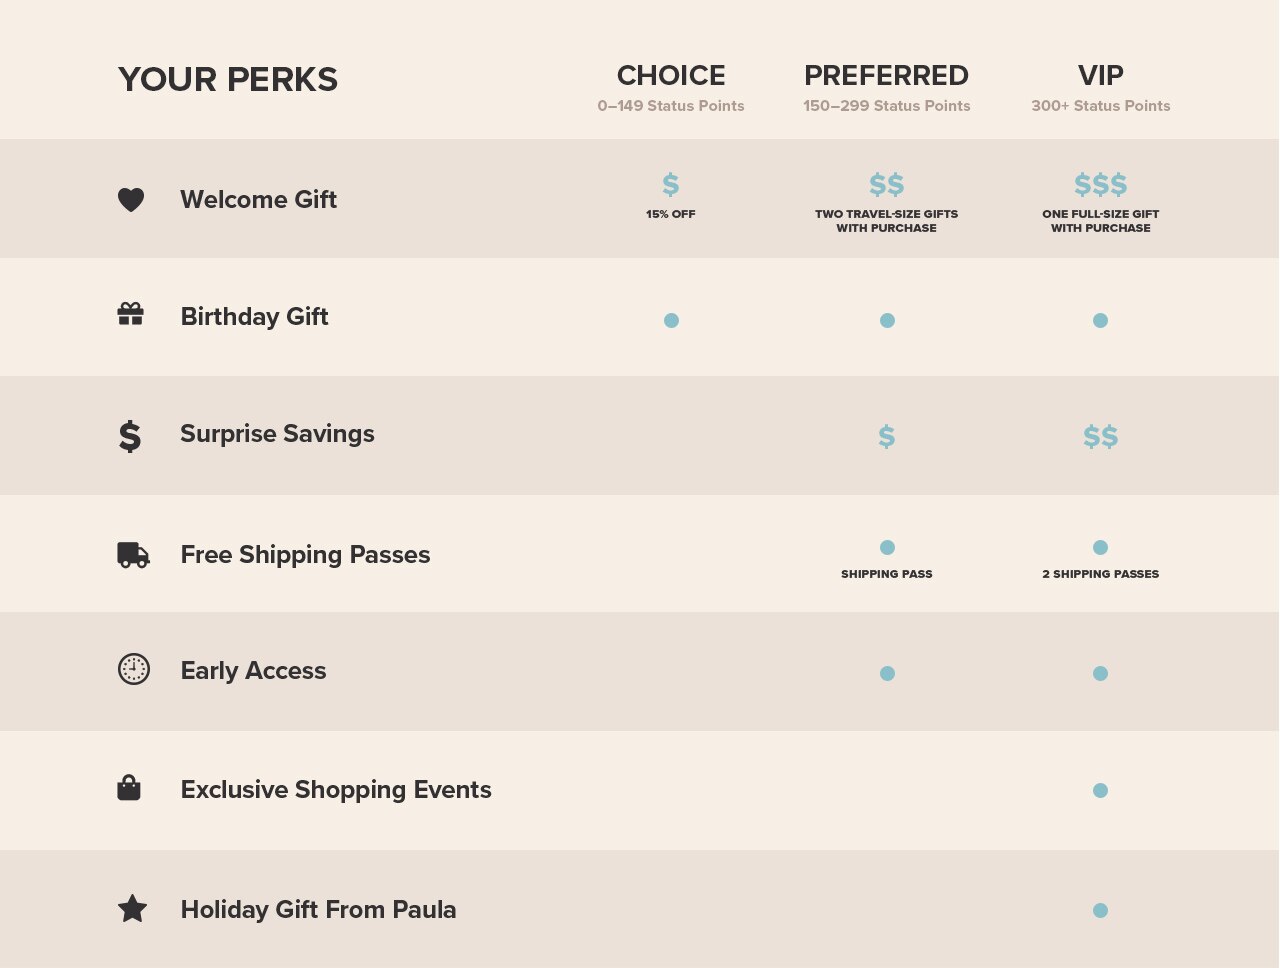Click the Birthday Gift dot under CHOICE
The image size is (1280, 968).
point(671,320)
